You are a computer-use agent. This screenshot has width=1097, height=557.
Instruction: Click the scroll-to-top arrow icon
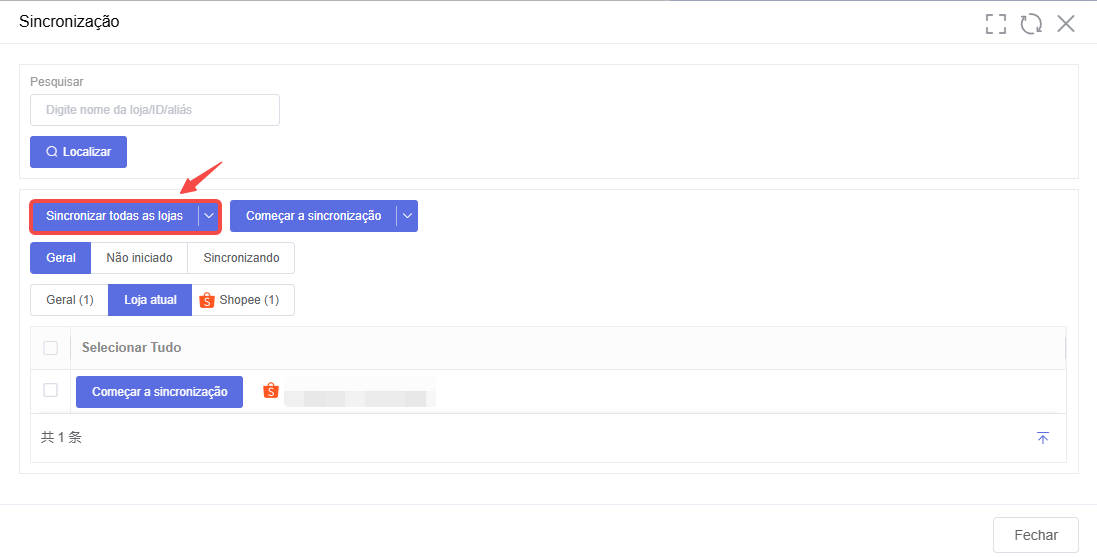click(x=1043, y=438)
